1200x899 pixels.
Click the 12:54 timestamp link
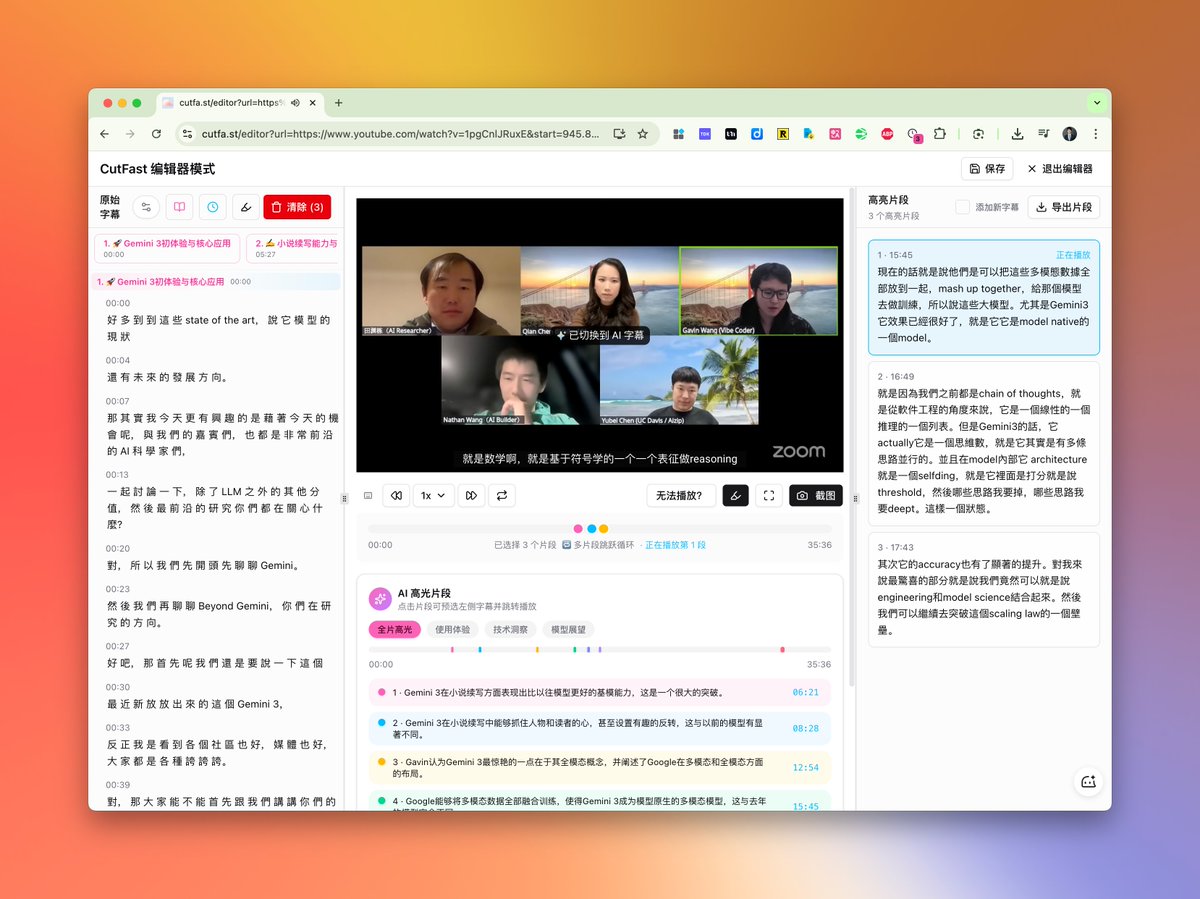coord(805,768)
